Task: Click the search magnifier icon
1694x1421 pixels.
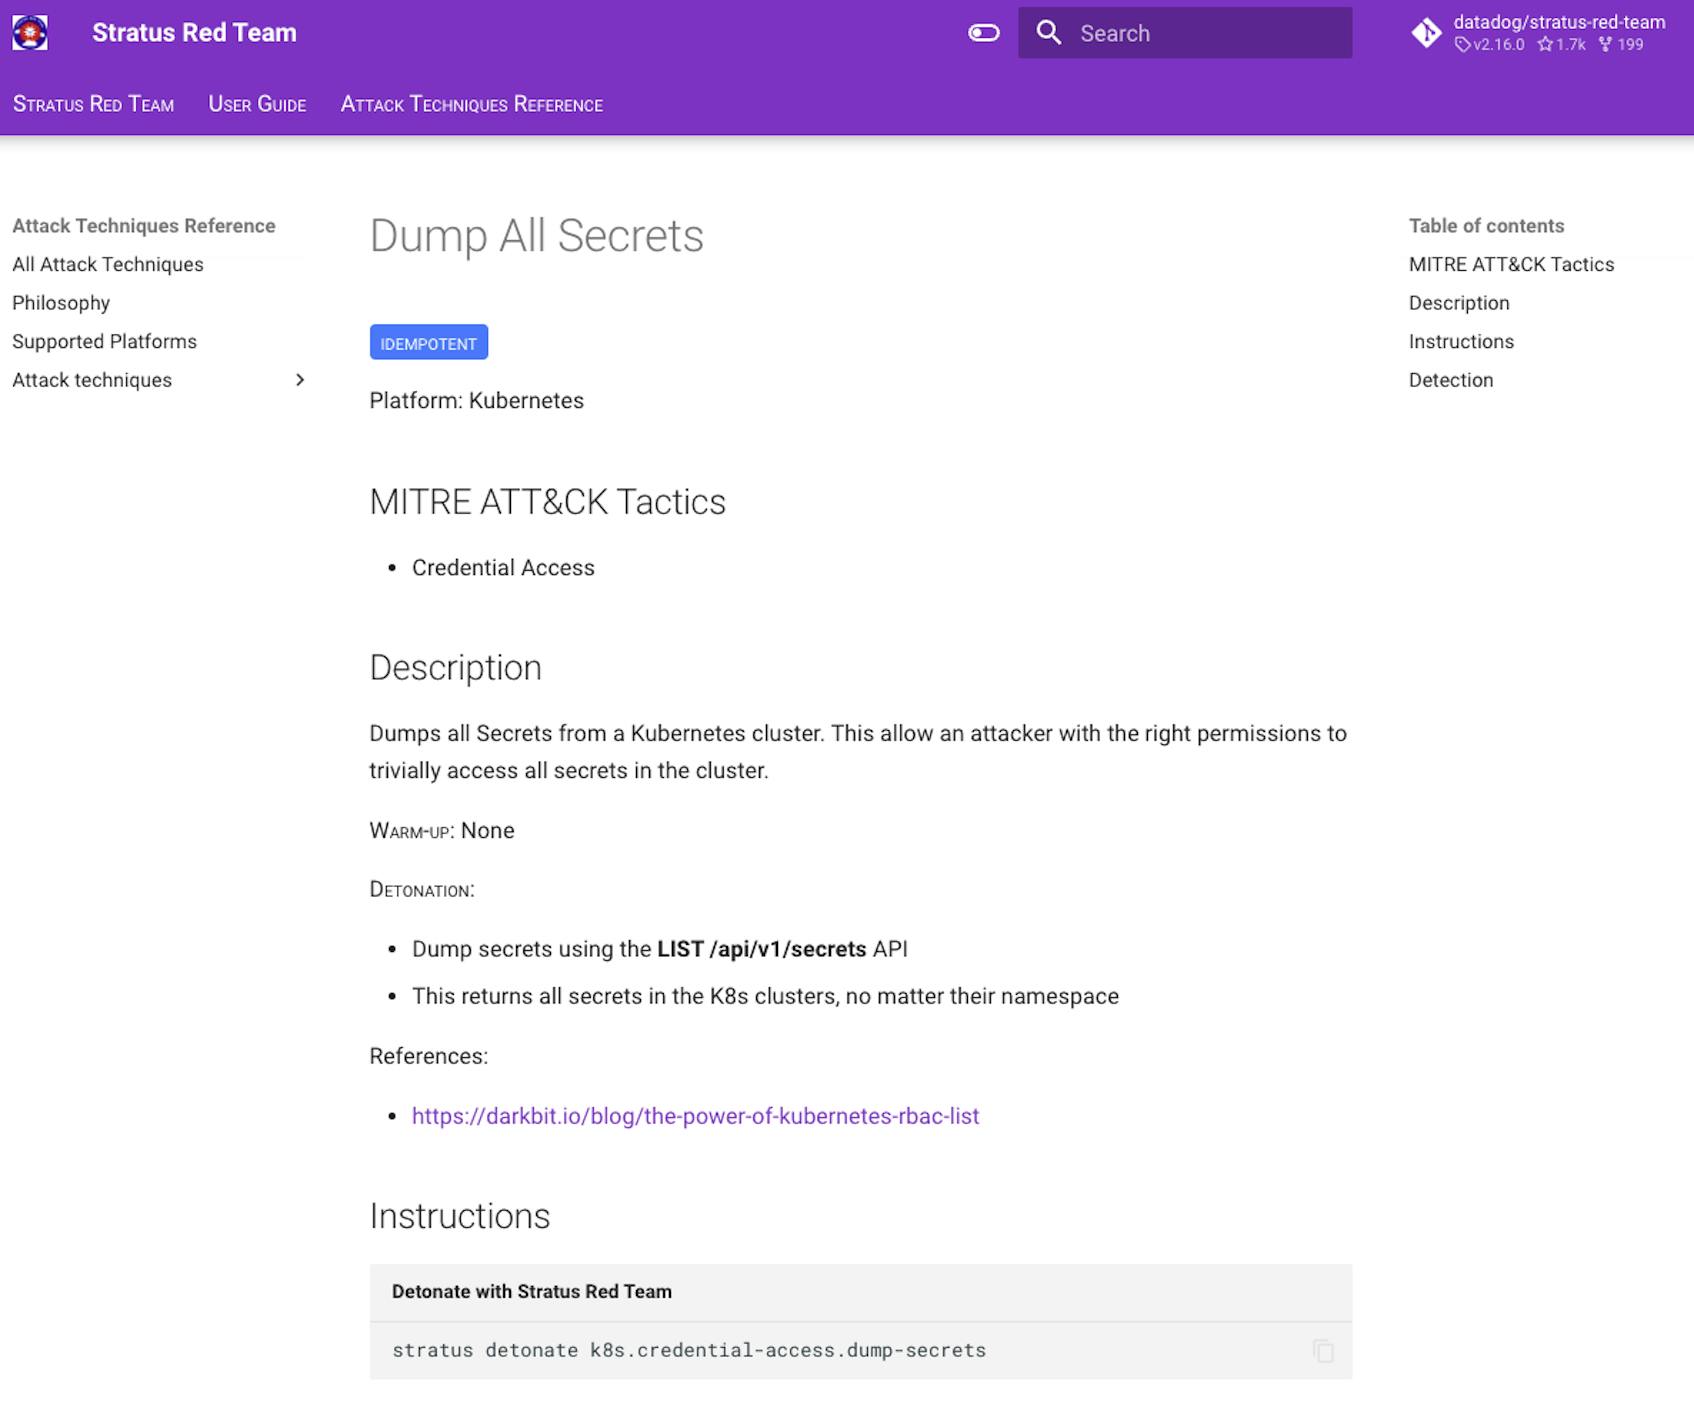Action: tap(1049, 32)
